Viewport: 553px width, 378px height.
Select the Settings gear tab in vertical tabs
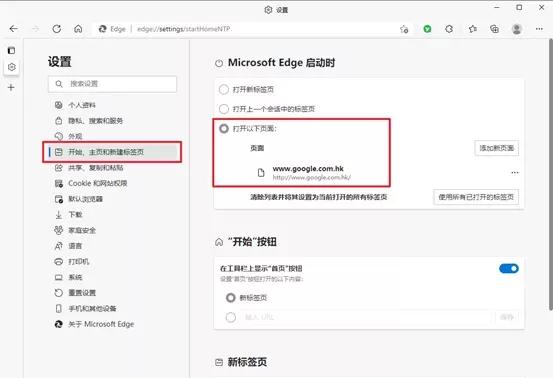(x=11, y=67)
